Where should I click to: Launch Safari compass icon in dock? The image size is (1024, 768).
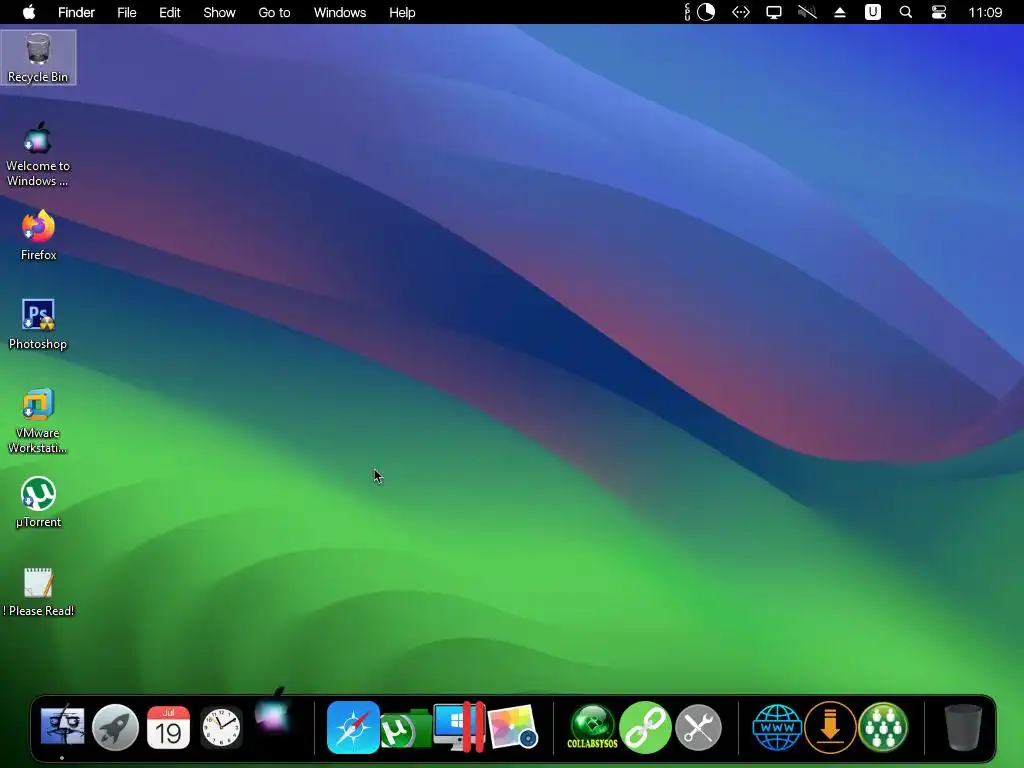(353, 727)
